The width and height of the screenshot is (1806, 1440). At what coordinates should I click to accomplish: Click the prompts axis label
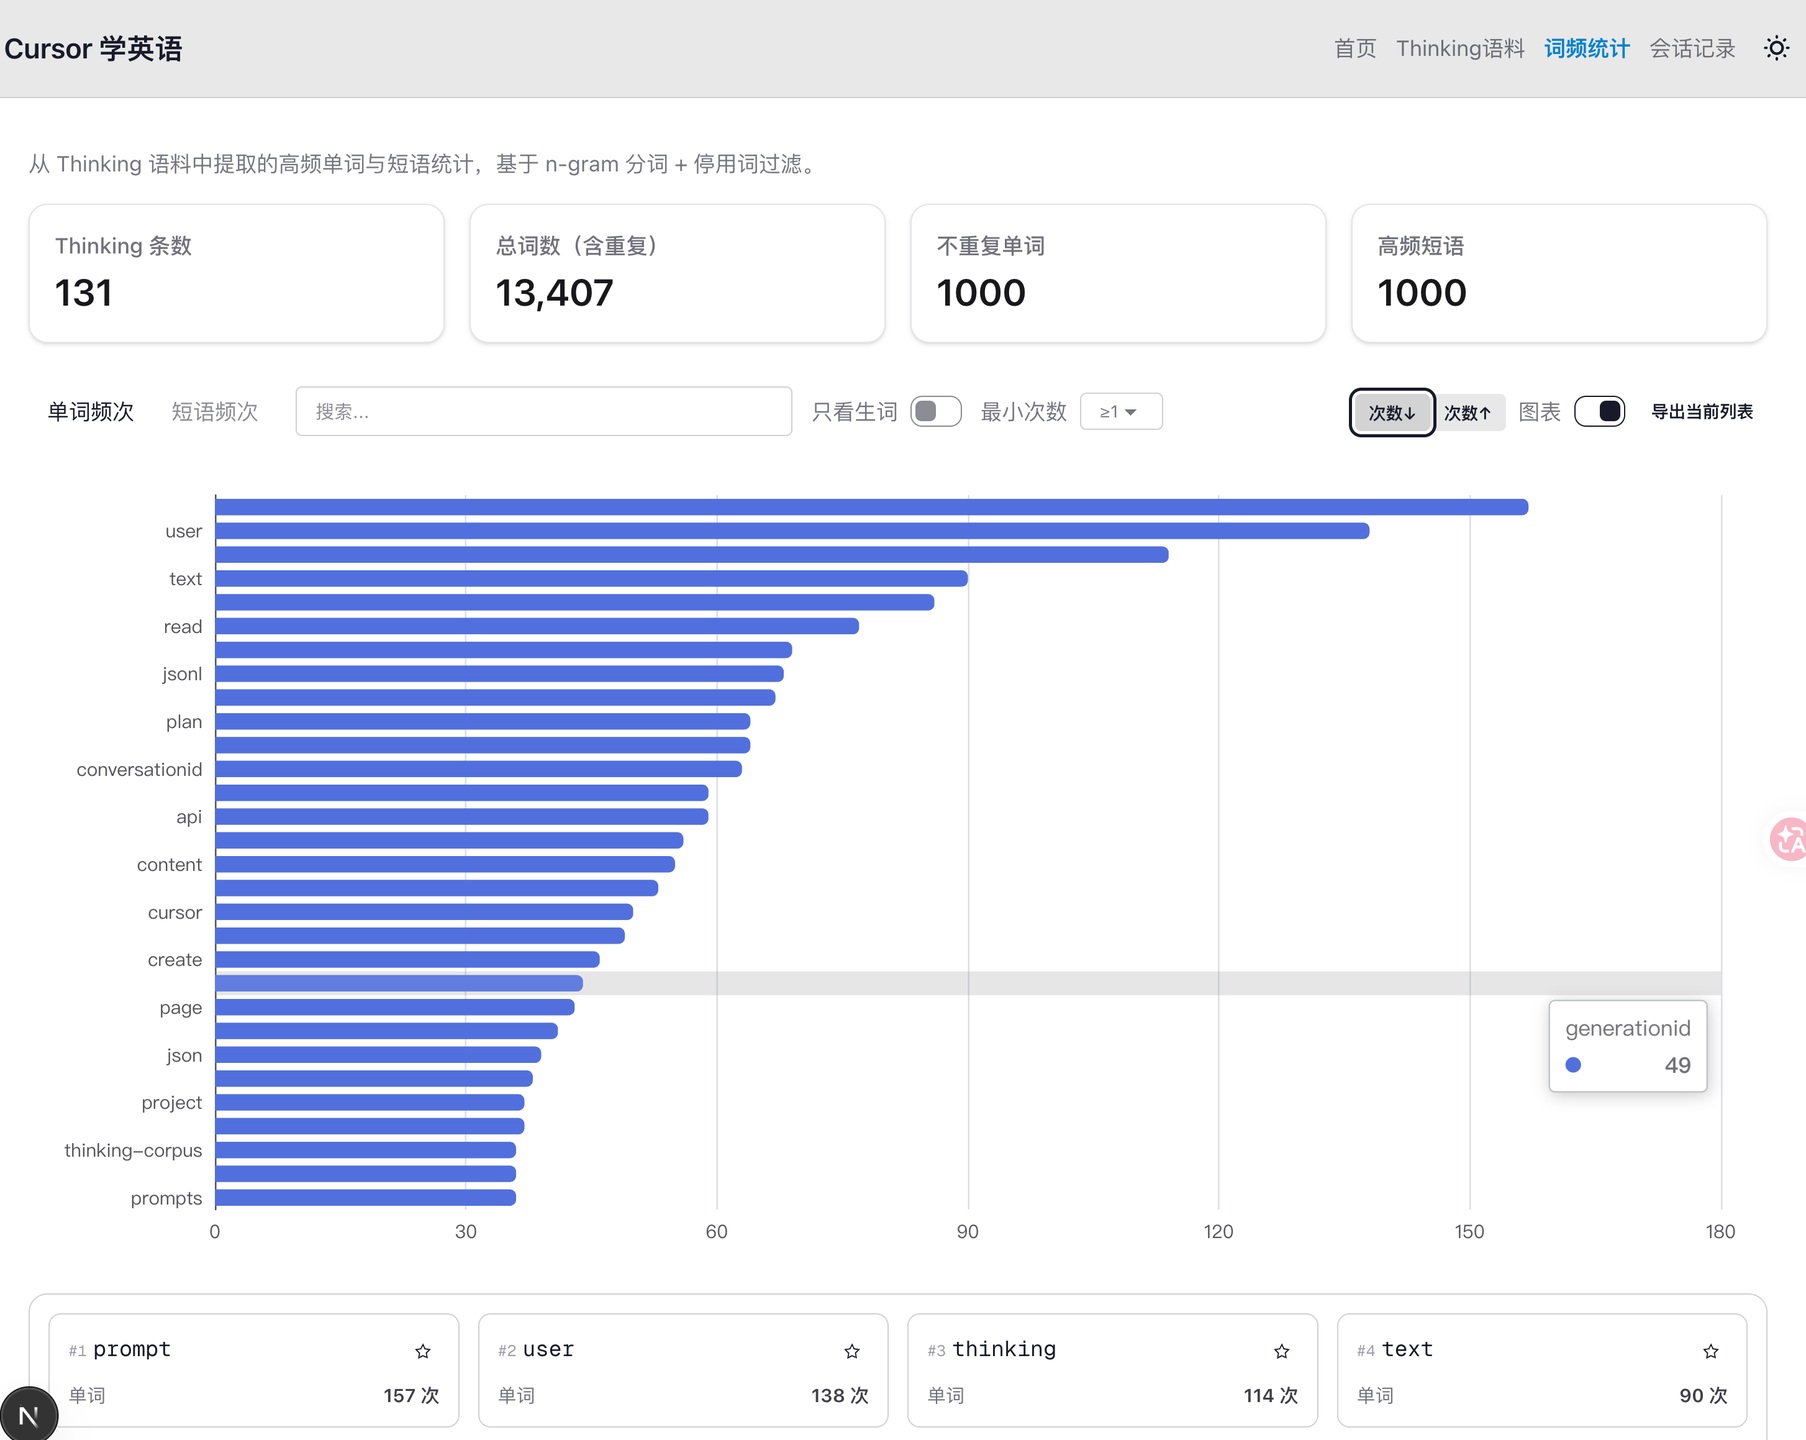pos(166,1198)
